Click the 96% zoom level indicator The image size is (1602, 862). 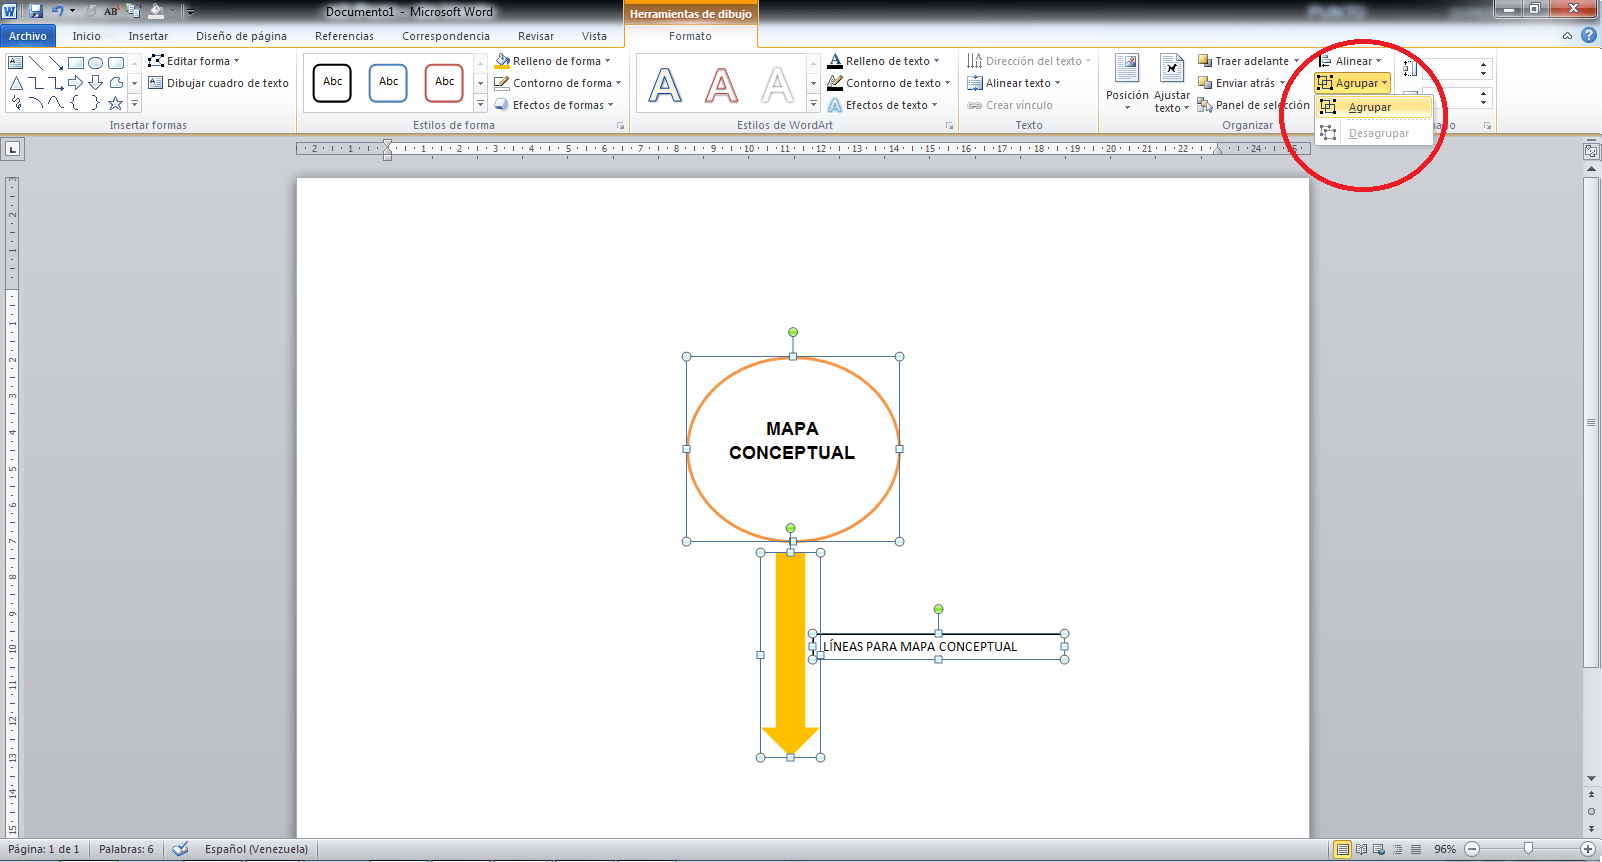[1445, 849]
